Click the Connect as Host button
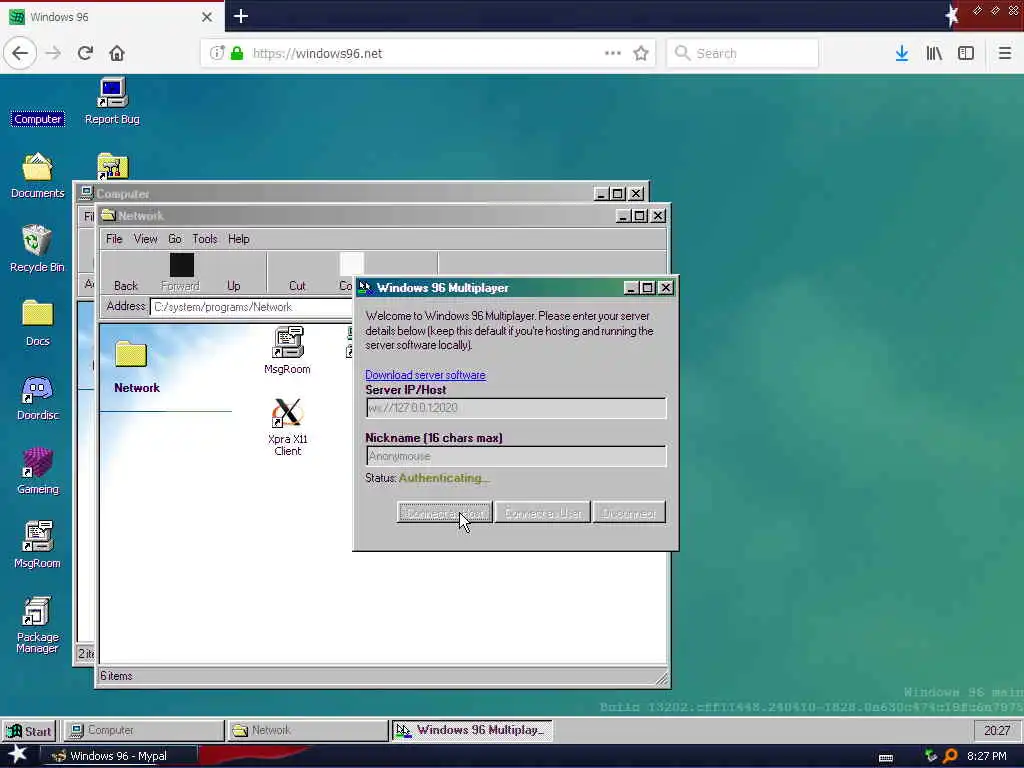Viewport: 1024px width, 768px height. pos(444,513)
